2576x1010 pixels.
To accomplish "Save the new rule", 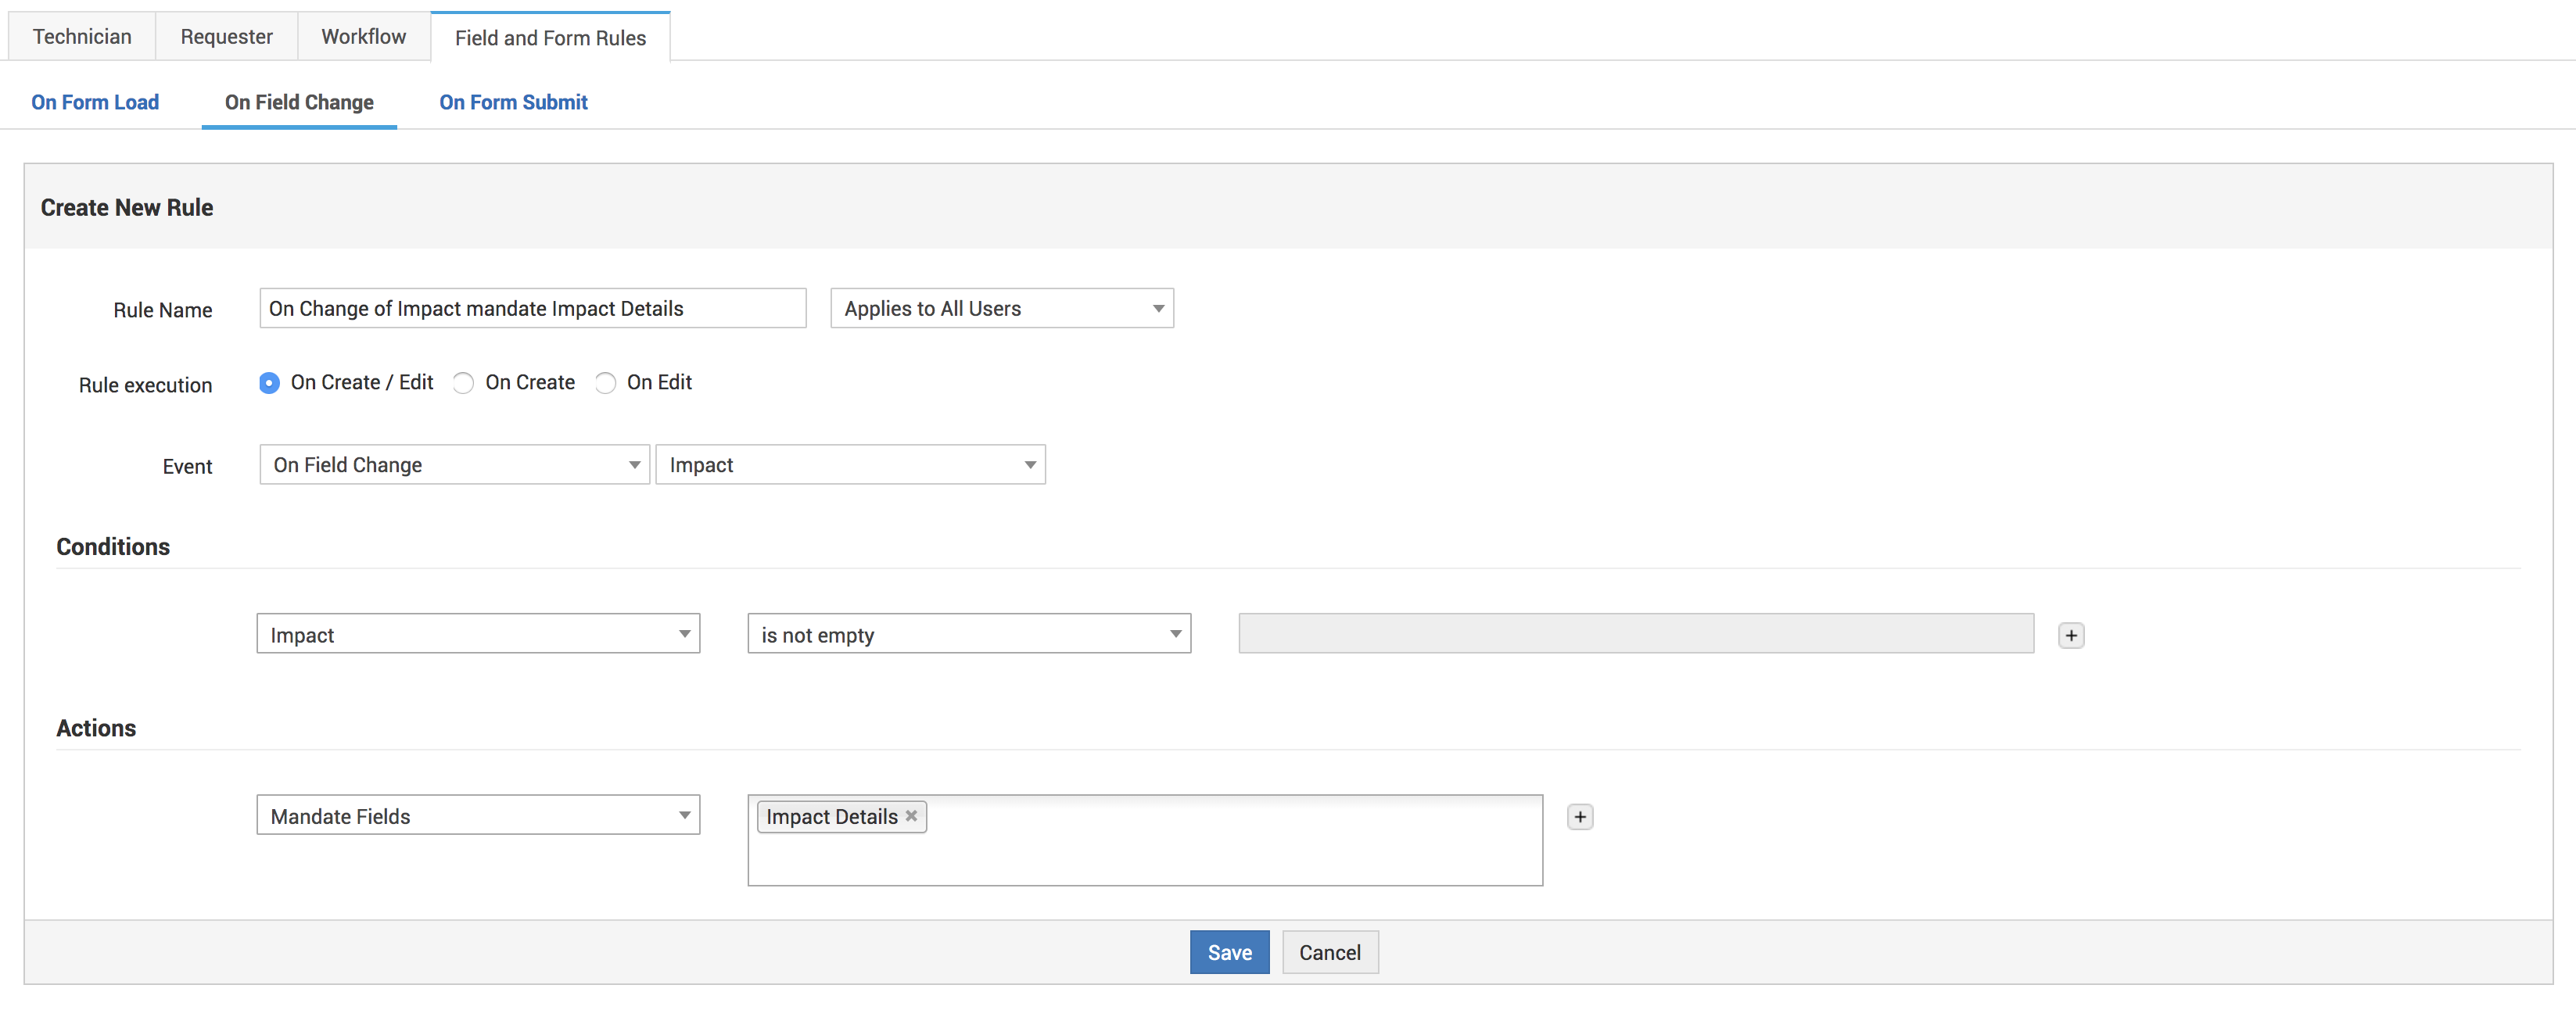I will point(1229,951).
